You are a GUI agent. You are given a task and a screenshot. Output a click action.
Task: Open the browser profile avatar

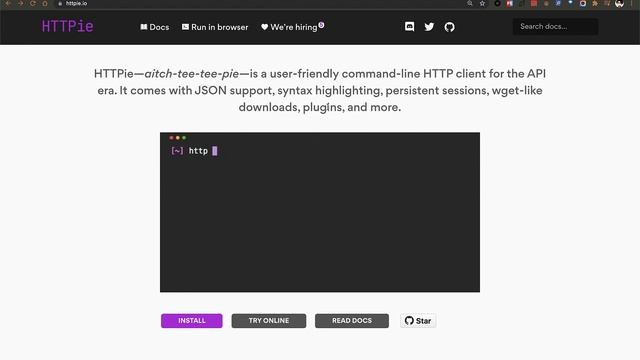[620, 4]
